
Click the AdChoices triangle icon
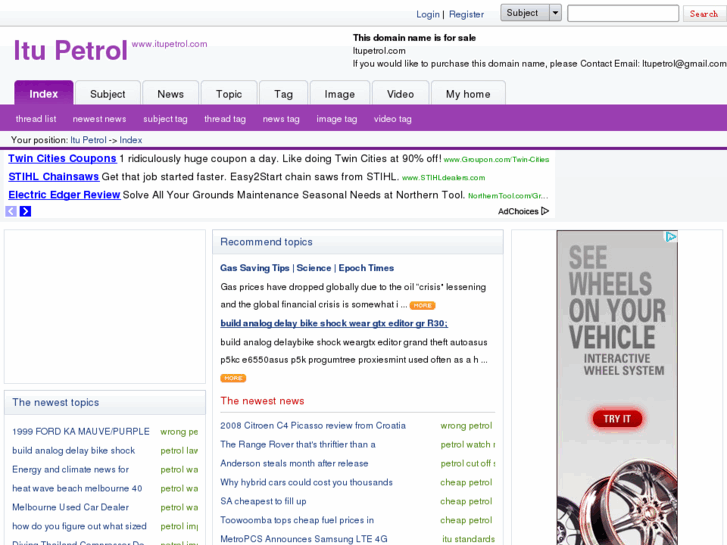tap(545, 211)
